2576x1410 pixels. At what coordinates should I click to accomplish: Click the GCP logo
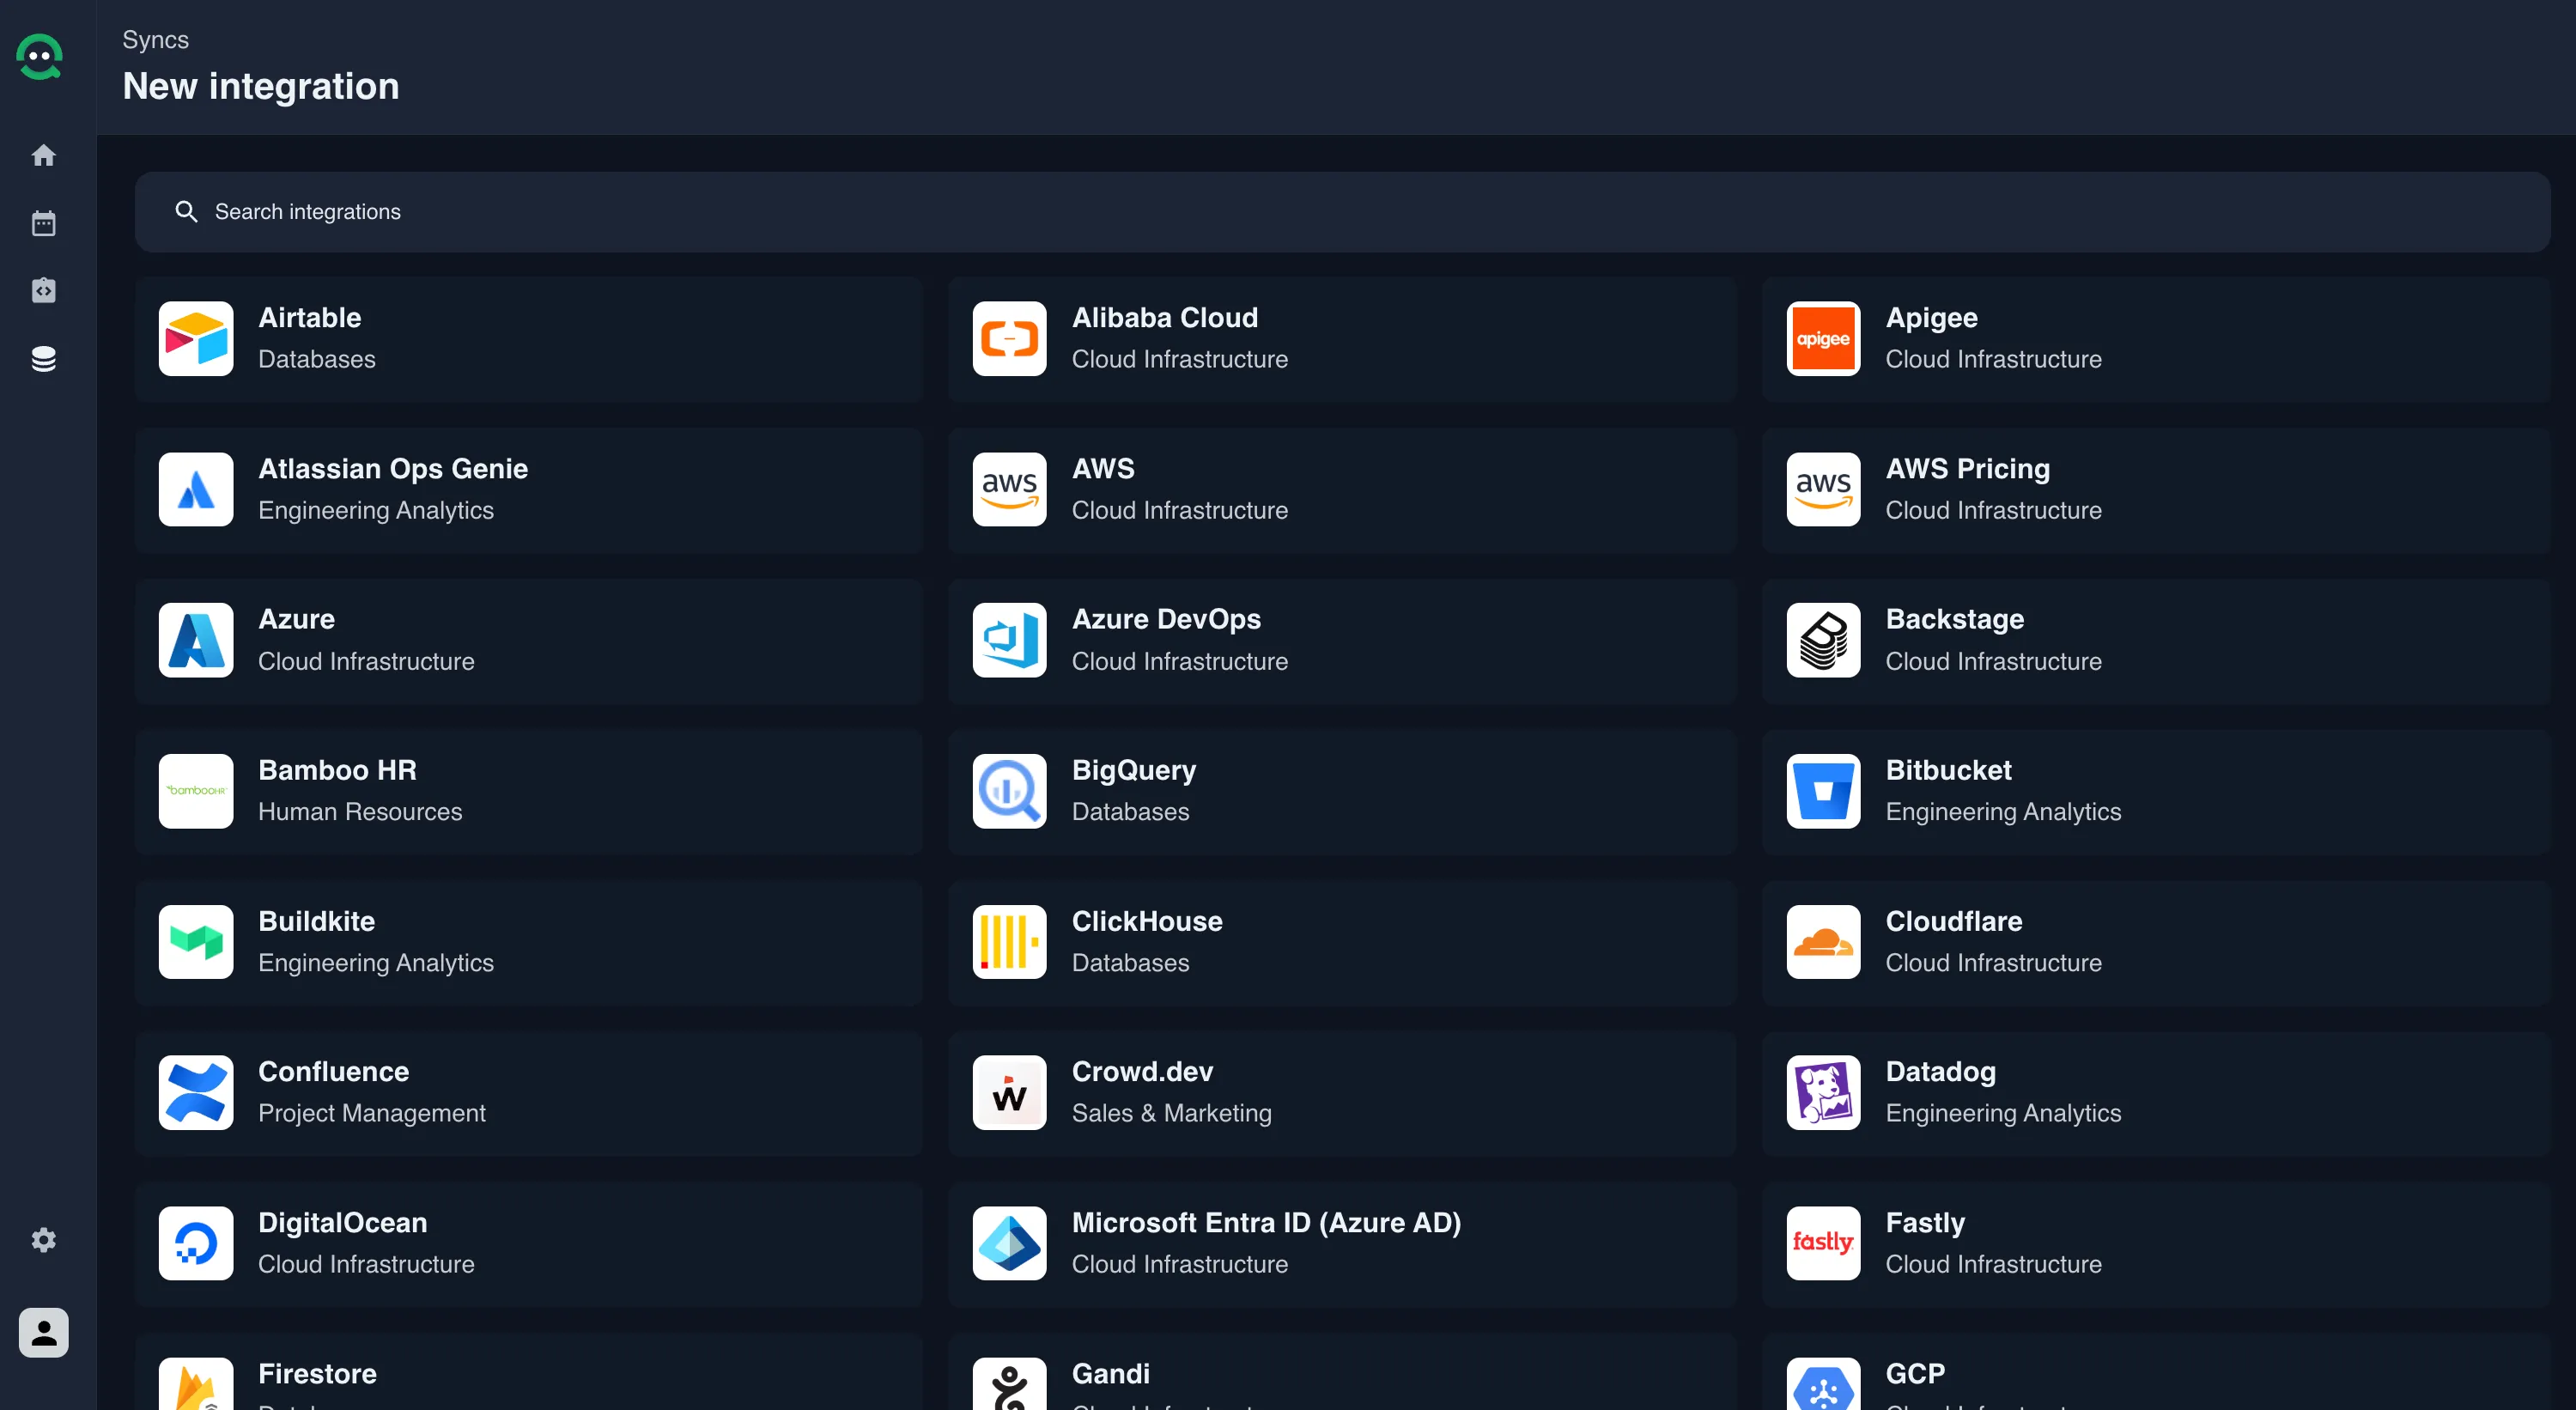coord(1823,1384)
